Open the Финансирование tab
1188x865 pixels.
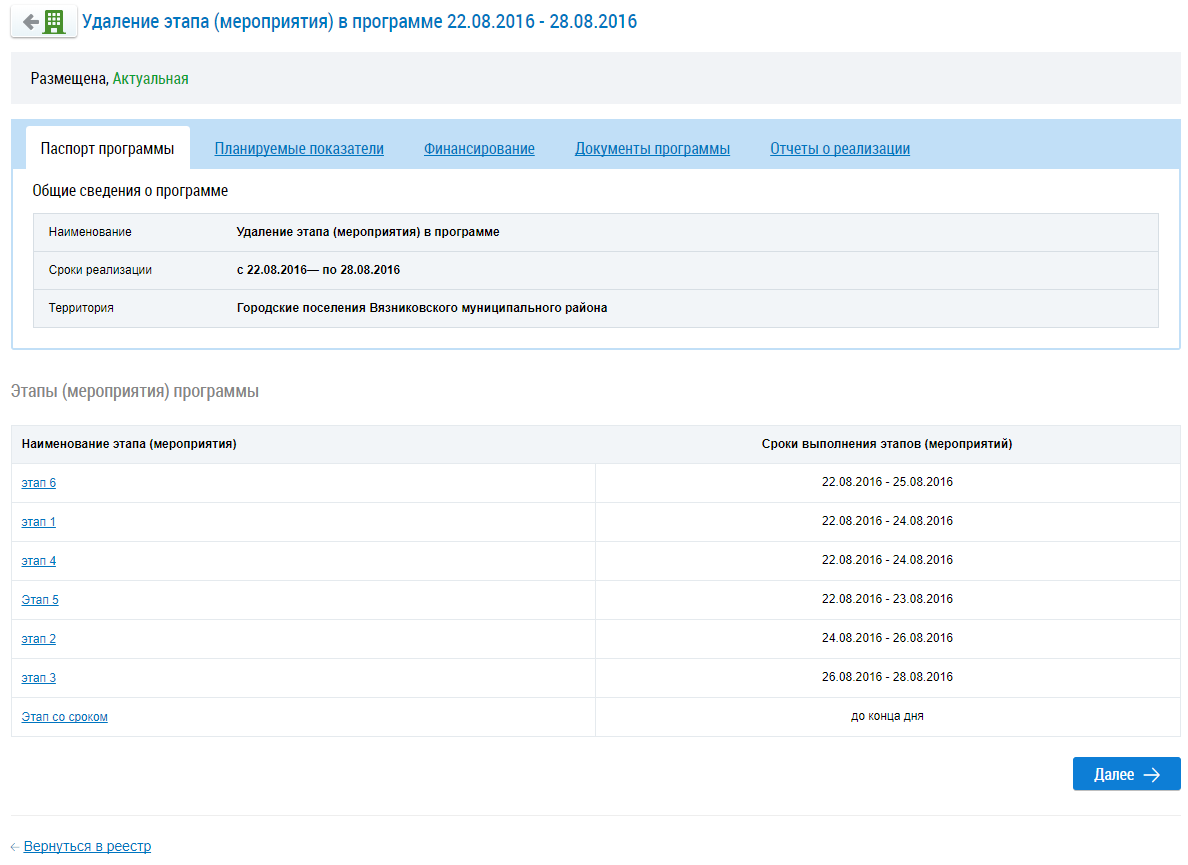click(x=479, y=149)
